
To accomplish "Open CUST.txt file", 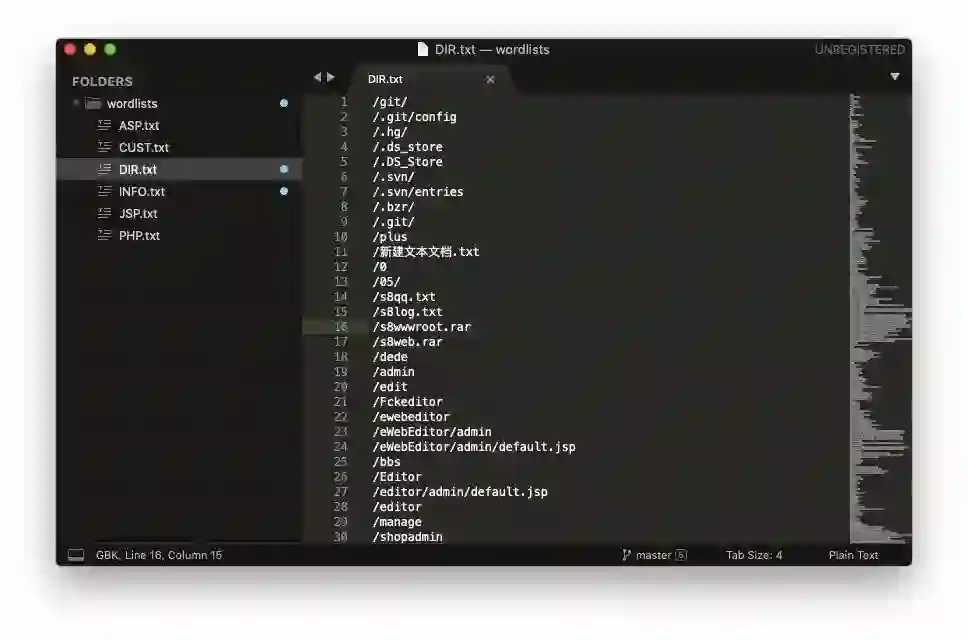I will pyautogui.click(x=144, y=148).
